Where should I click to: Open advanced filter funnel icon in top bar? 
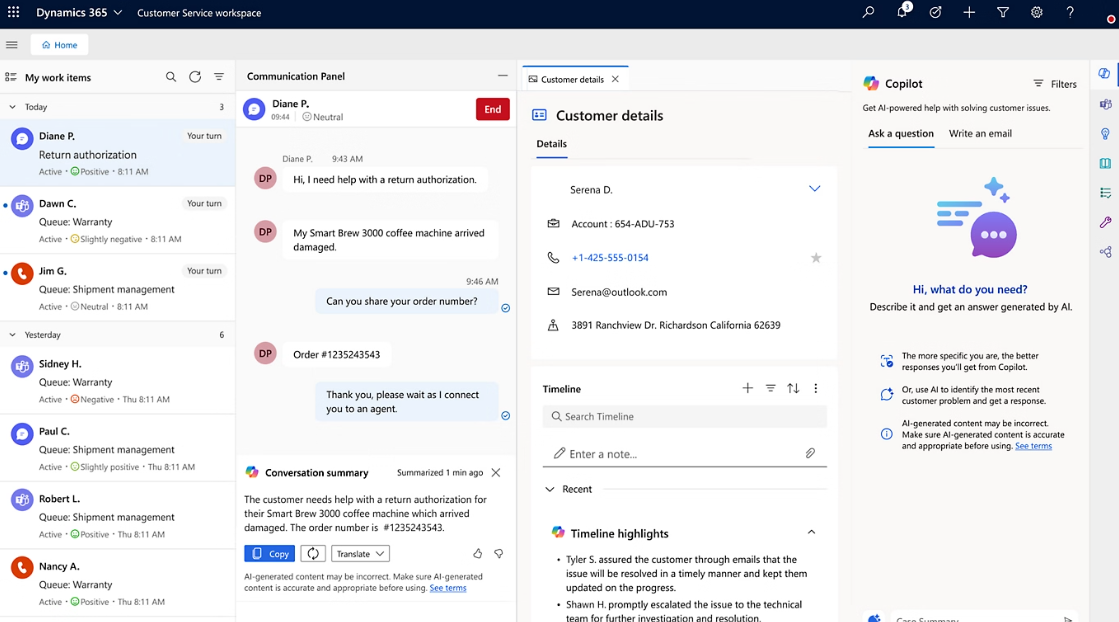point(1003,12)
